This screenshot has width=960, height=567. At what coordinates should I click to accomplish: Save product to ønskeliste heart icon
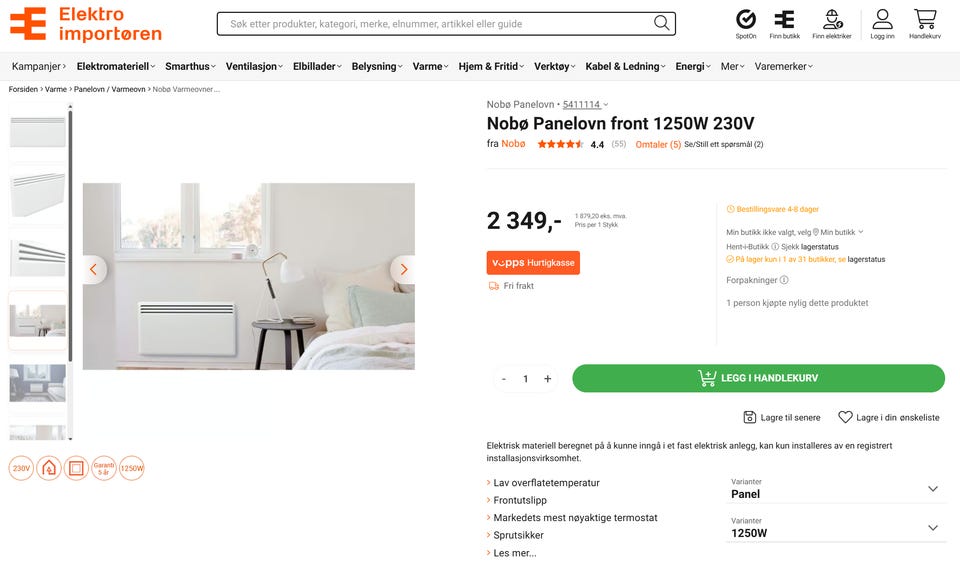point(845,417)
